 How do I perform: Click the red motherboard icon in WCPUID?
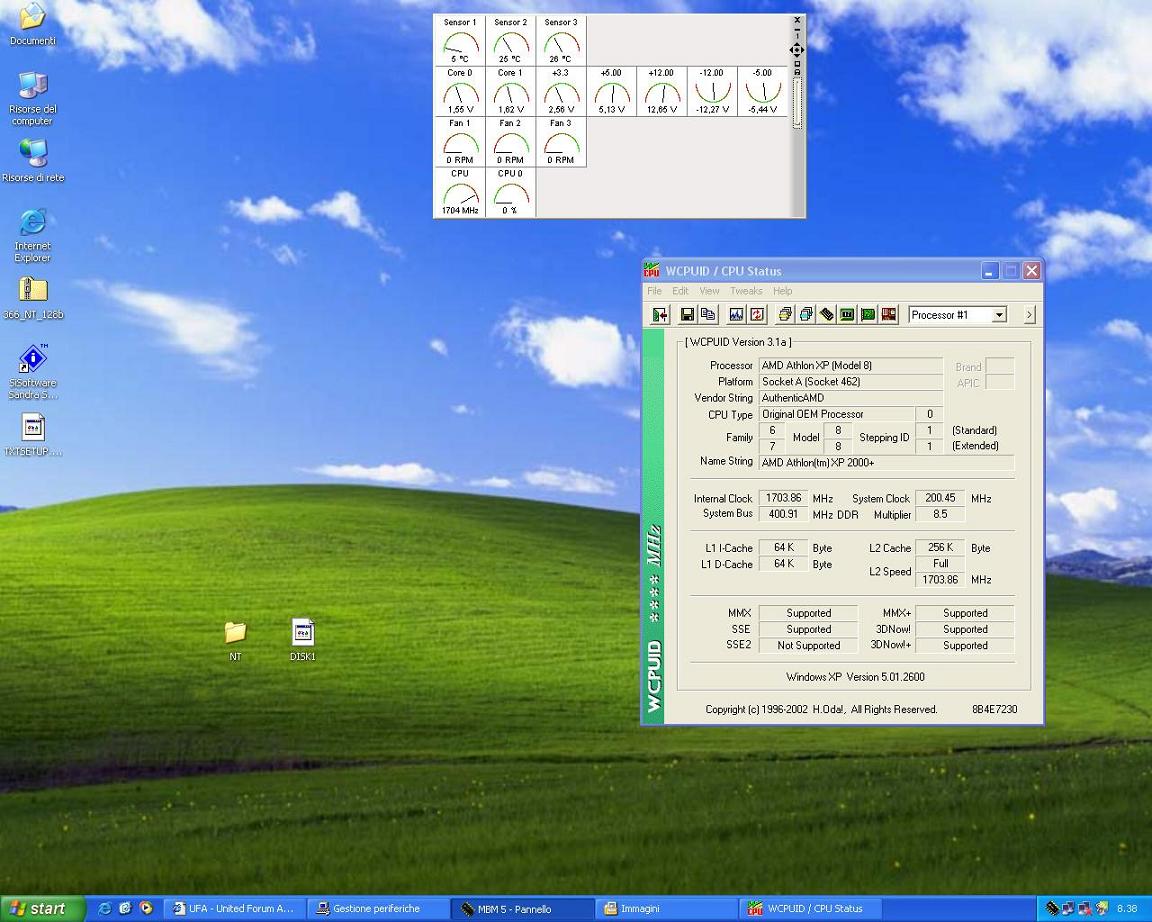889,315
